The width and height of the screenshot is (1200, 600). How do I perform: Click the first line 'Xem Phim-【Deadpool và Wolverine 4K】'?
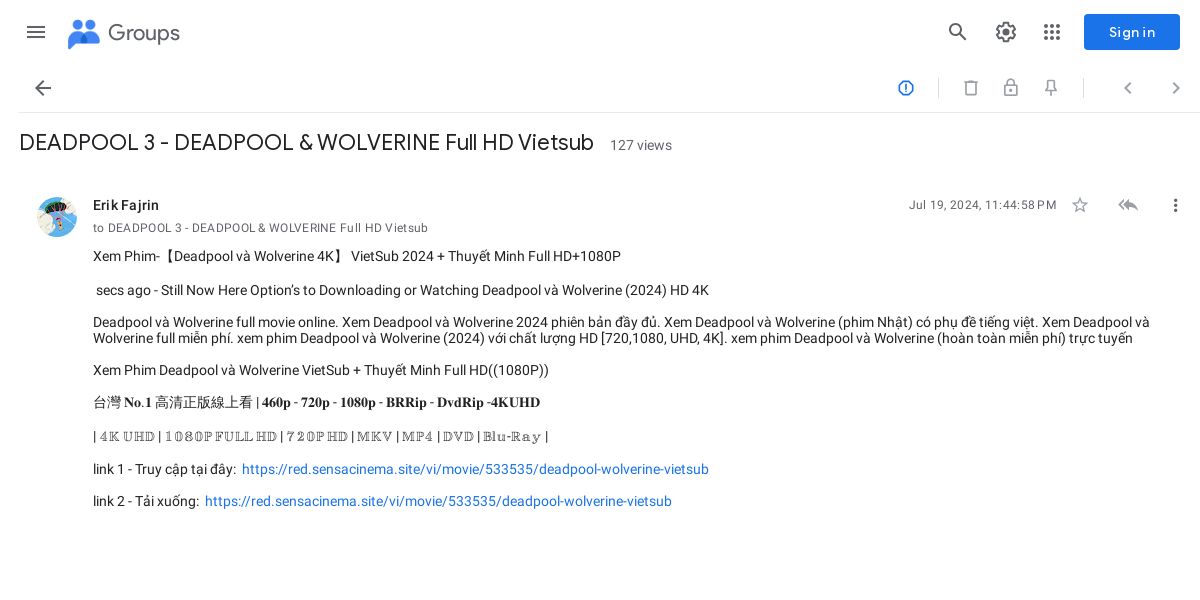click(357, 256)
